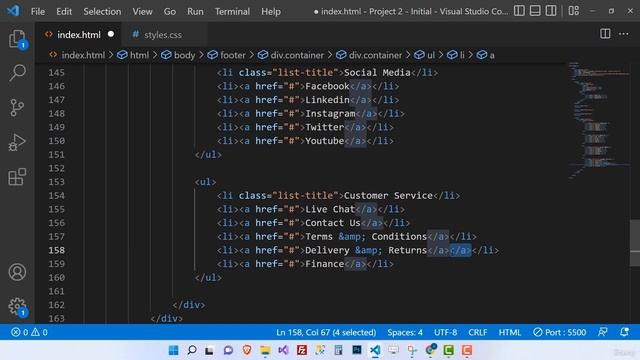Open the Manage gear icon
640x360 pixels.
[x=17, y=306]
